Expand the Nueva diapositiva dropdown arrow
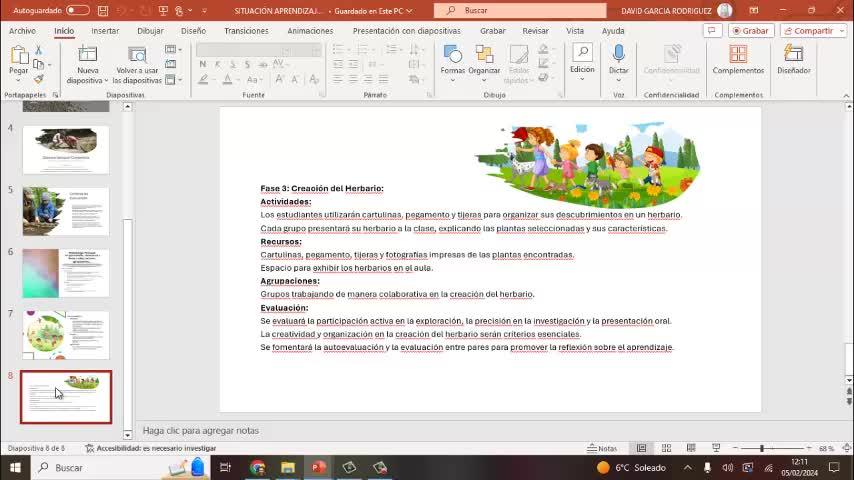This screenshot has height=480, width=854. pyautogui.click(x=106, y=81)
